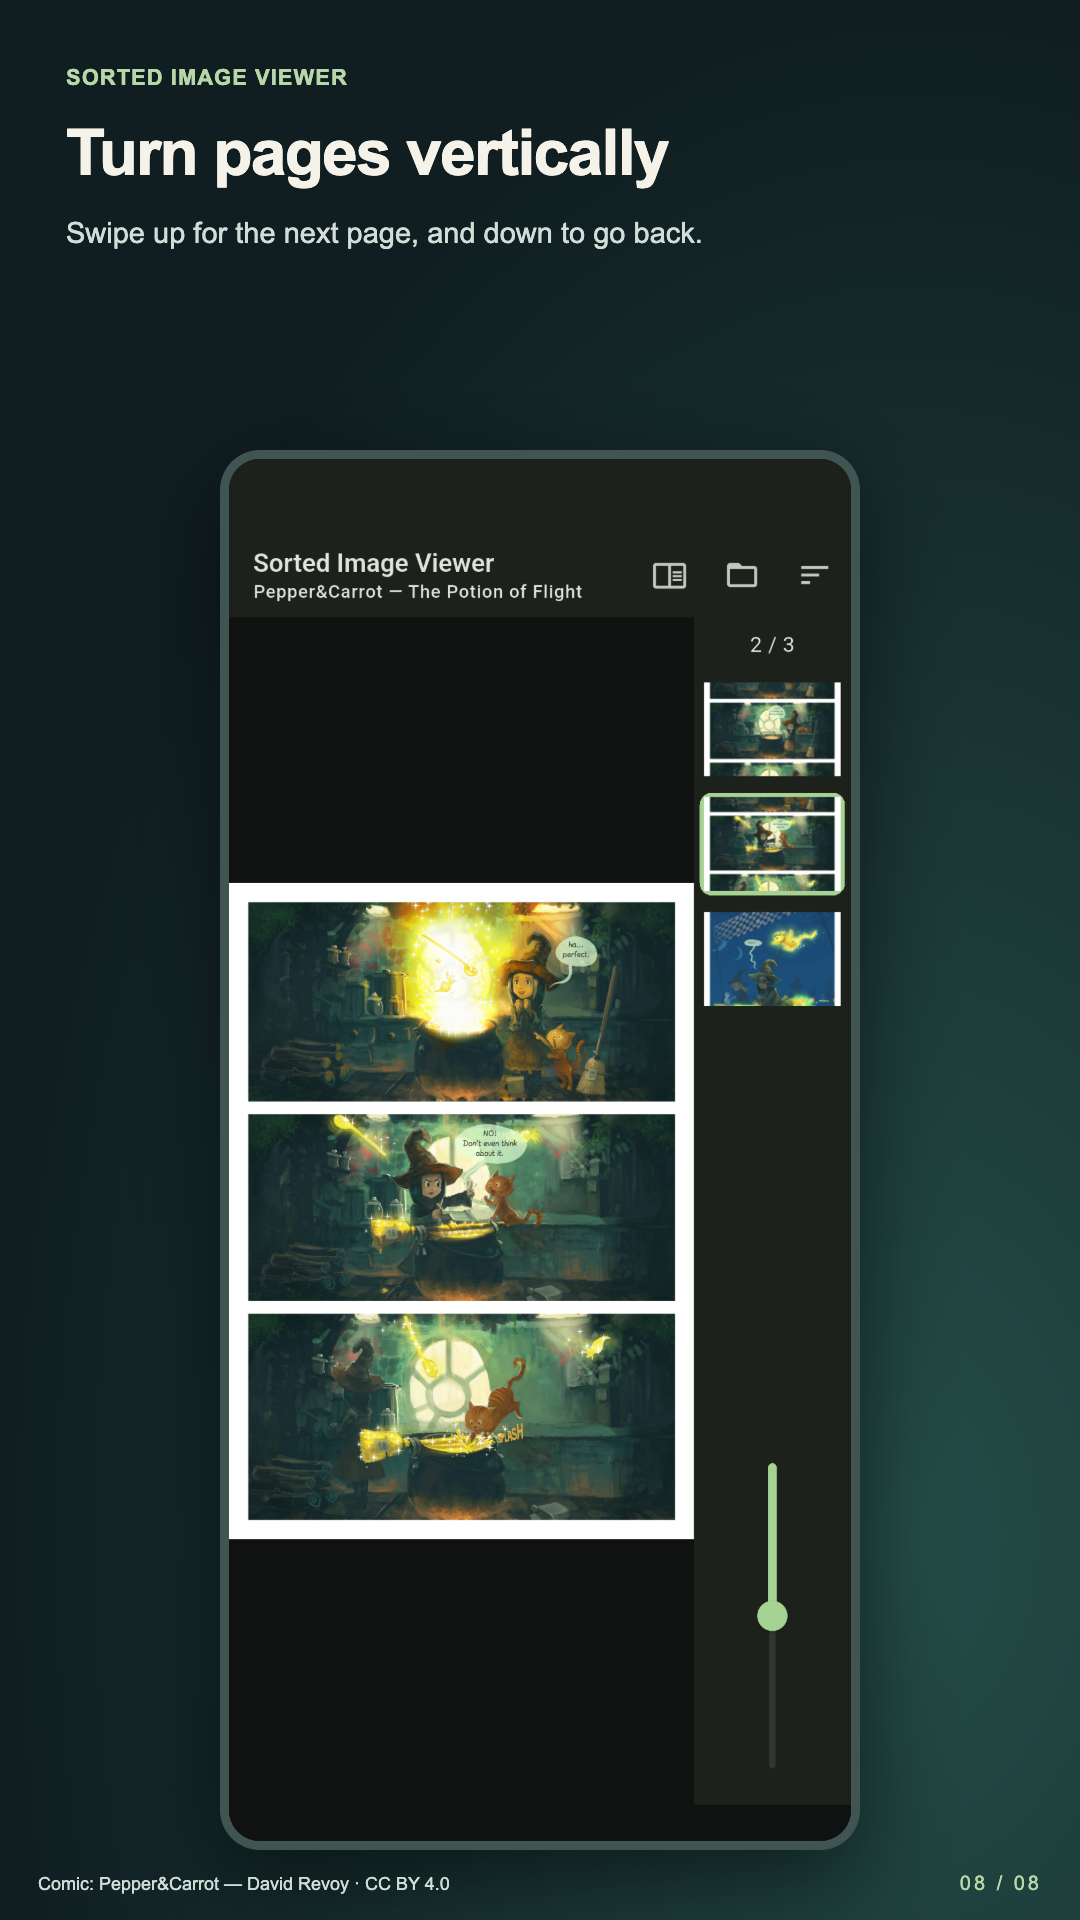Click the 'Sorted Image Viewer' app title

(373, 563)
